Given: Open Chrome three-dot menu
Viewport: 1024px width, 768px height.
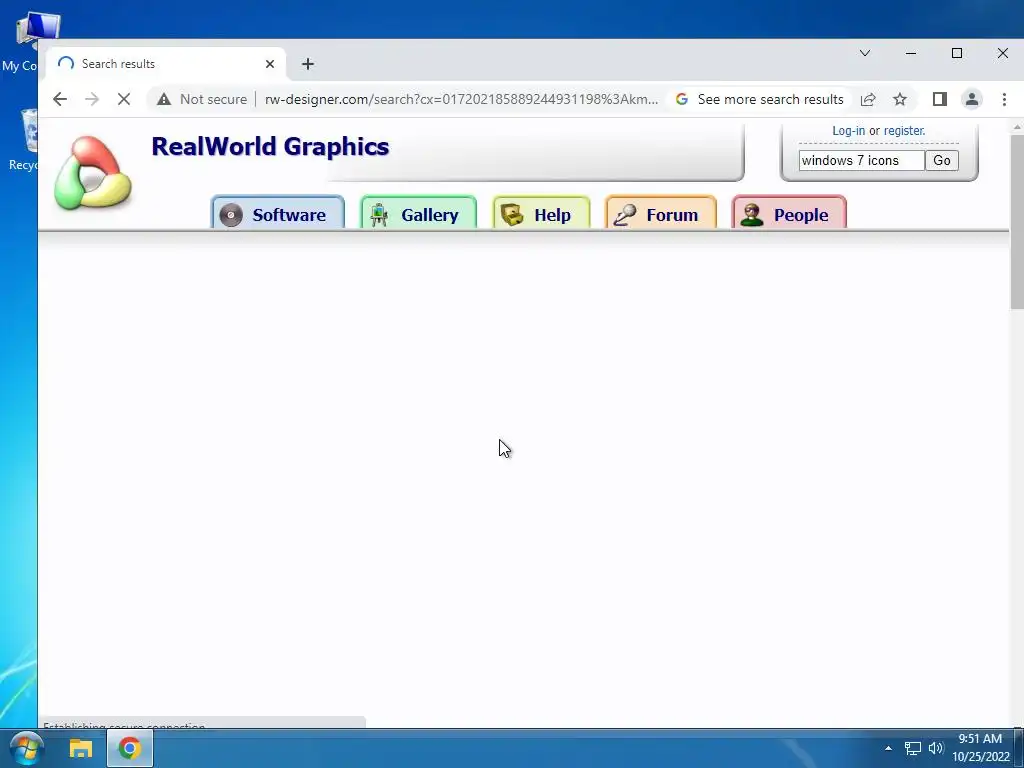Looking at the screenshot, I should point(1004,99).
